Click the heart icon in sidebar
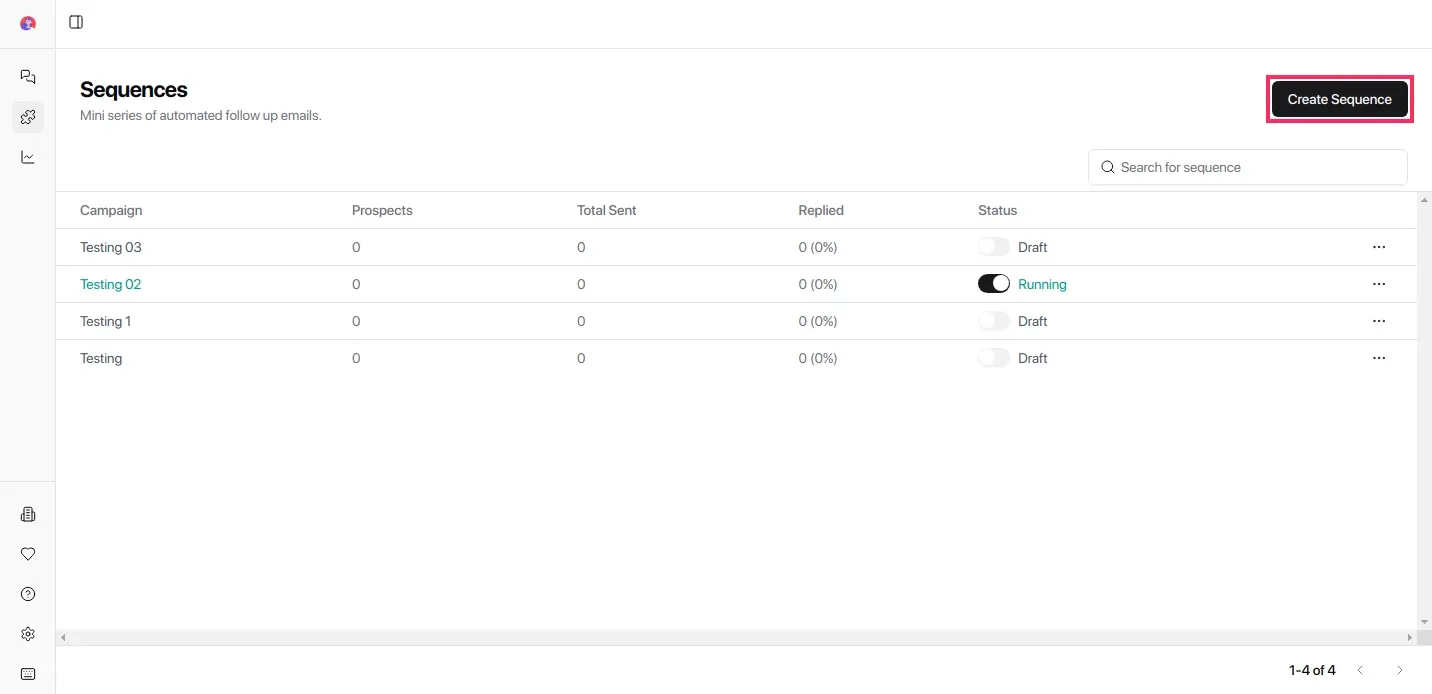Image resolution: width=1432 pixels, height=694 pixels. (x=28, y=554)
